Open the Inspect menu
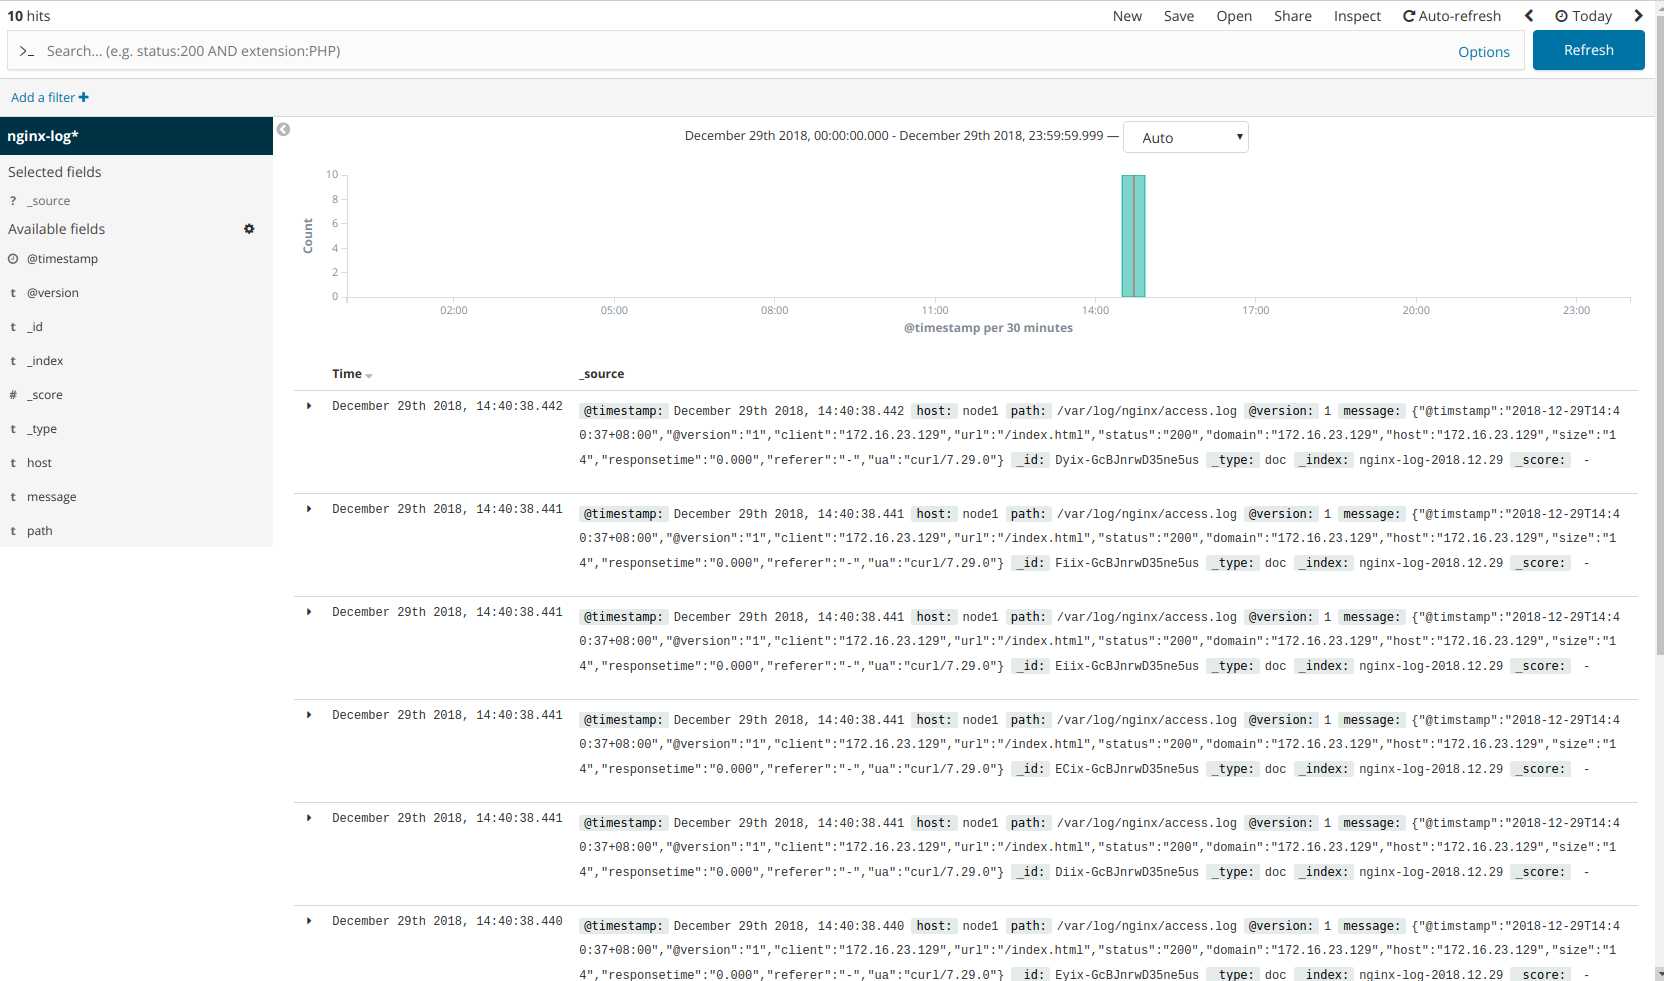The height and width of the screenshot is (981, 1664). [x=1357, y=16]
